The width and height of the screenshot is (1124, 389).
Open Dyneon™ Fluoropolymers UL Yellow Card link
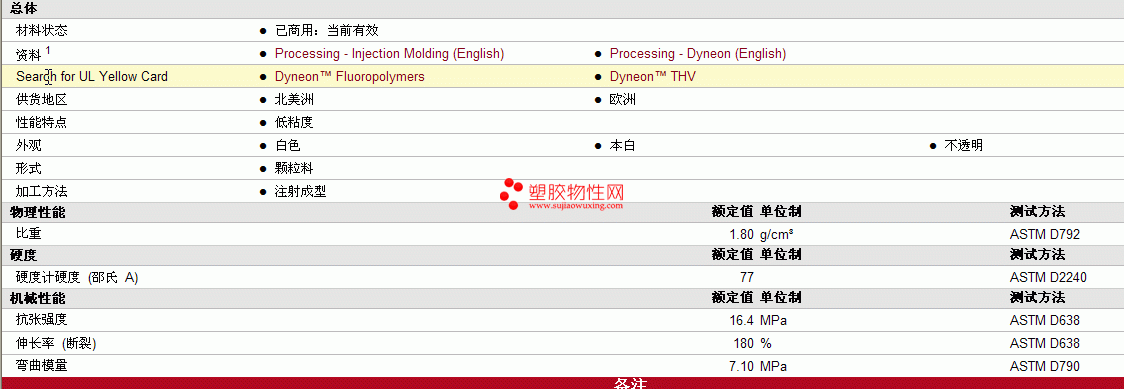[x=350, y=77]
